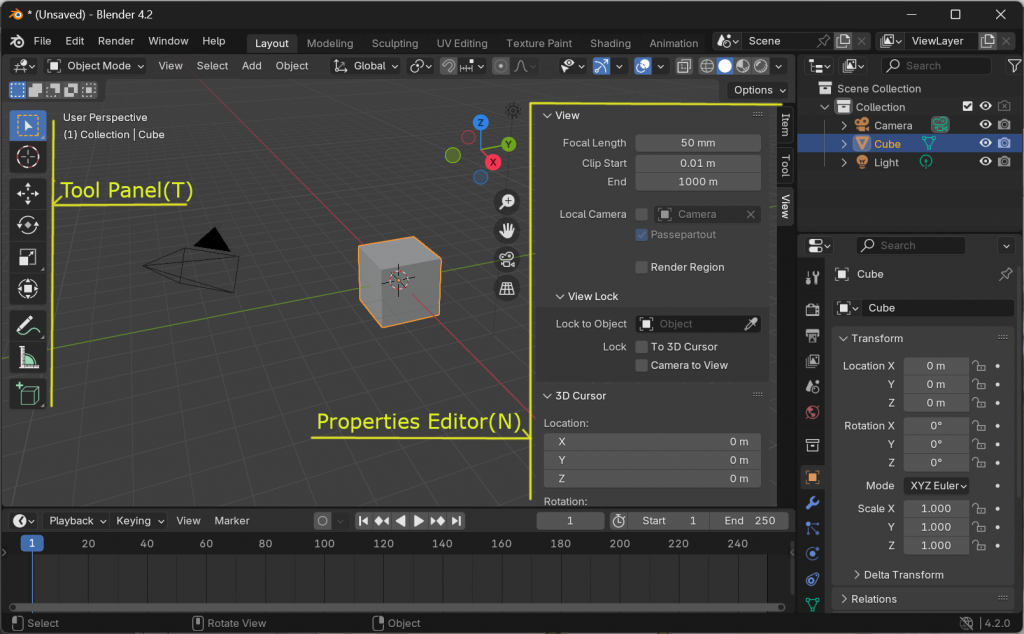Image resolution: width=1024 pixels, height=634 pixels.
Task: Switch to the Modeling workspace tab
Action: point(330,43)
